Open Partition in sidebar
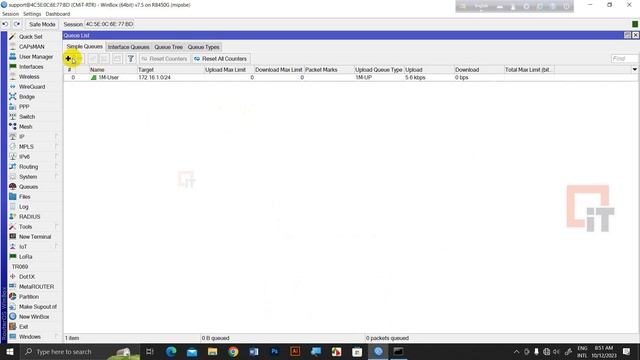The image size is (640, 360). 29,296
